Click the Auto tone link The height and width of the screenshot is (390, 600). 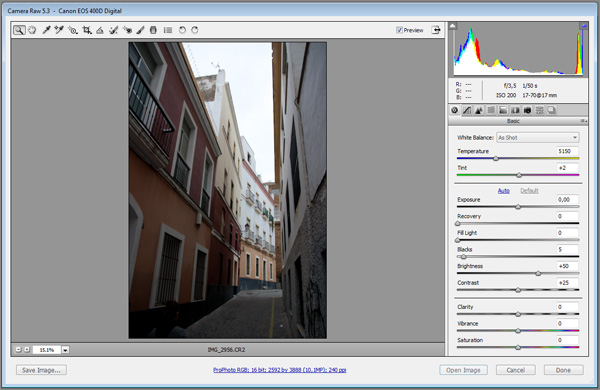504,191
